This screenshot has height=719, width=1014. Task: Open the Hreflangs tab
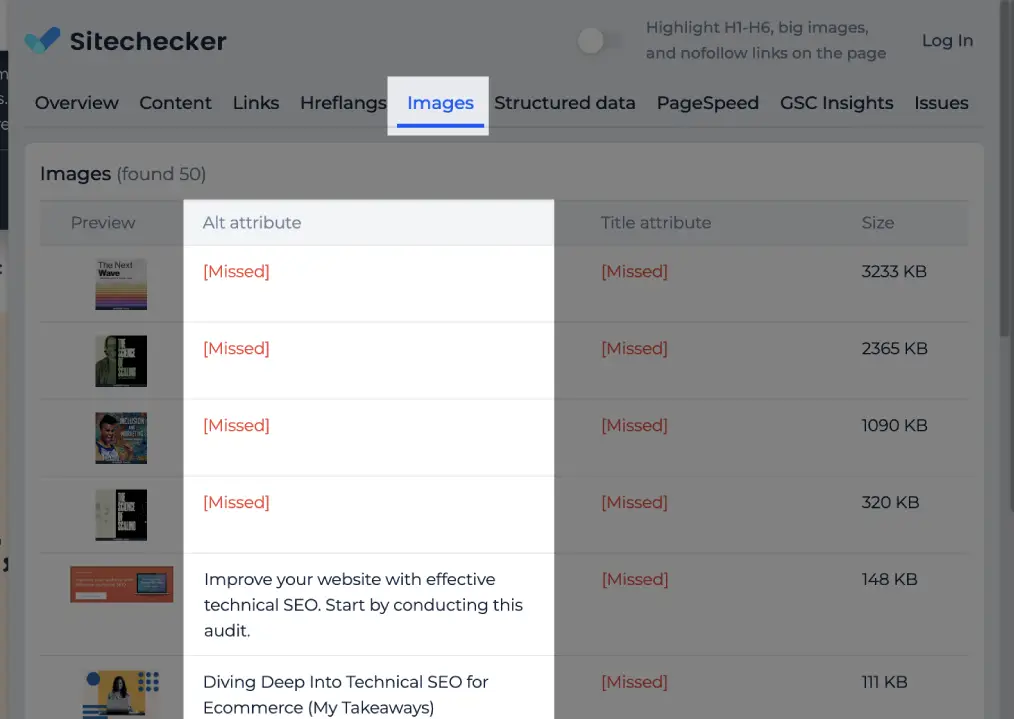(x=342, y=103)
